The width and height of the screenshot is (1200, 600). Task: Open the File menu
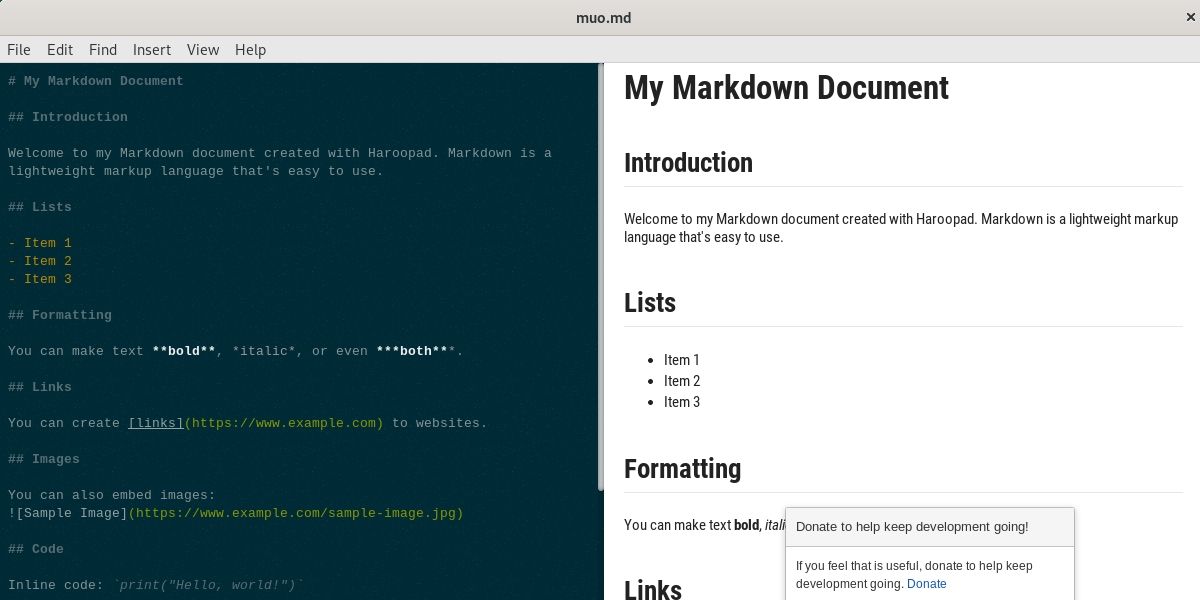click(18, 49)
